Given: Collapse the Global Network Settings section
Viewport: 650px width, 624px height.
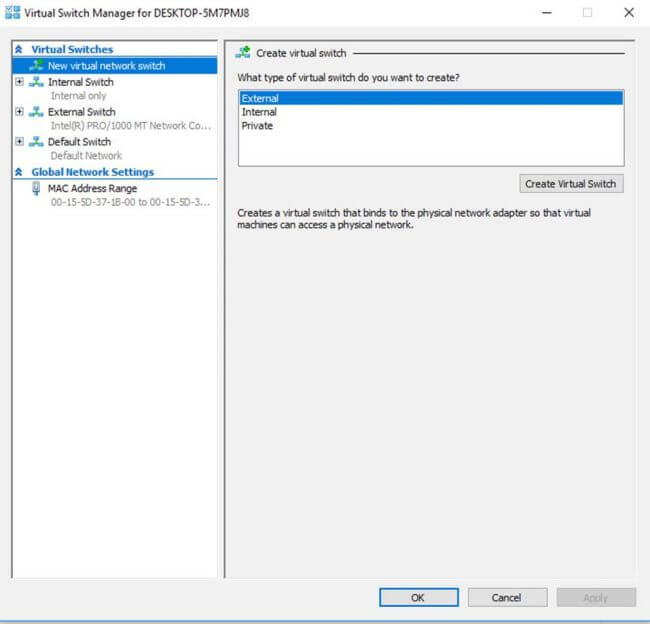Looking at the screenshot, I should (19, 172).
